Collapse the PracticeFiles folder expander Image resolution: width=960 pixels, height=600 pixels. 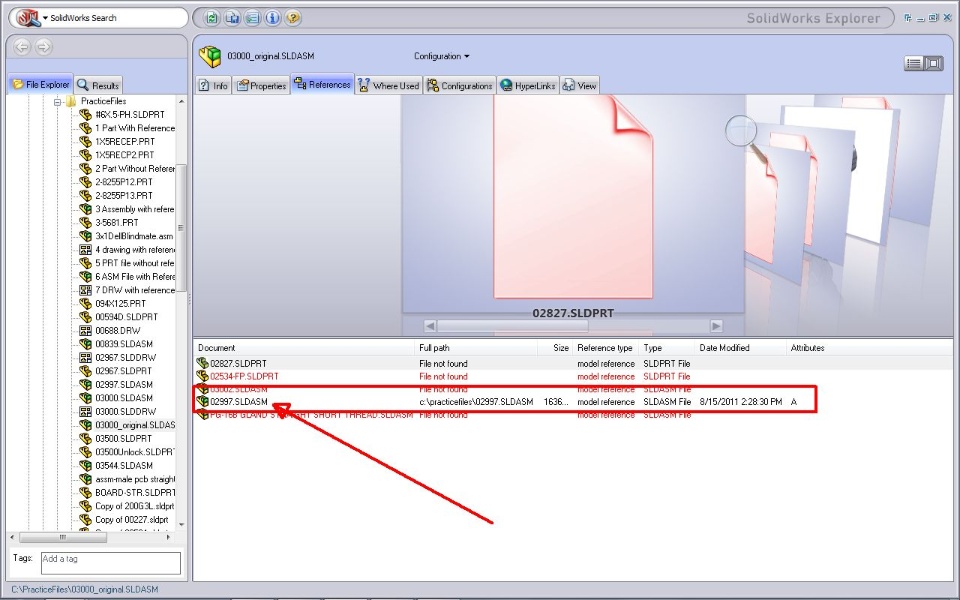58,102
